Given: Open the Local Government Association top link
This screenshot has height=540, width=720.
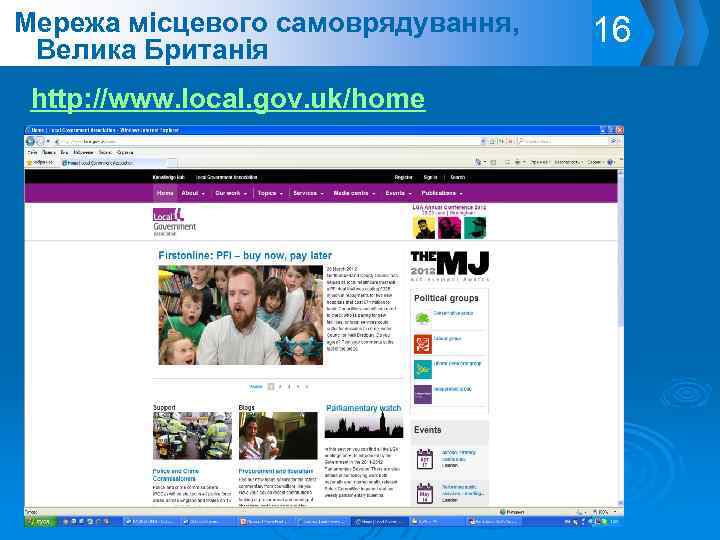Looking at the screenshot, I should tap(226, 177).
